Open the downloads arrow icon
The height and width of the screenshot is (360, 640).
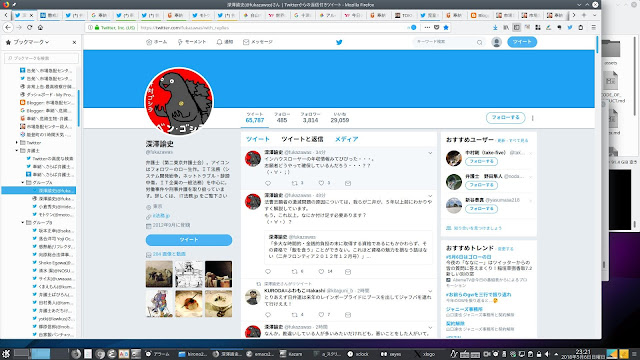click(495, 27)
